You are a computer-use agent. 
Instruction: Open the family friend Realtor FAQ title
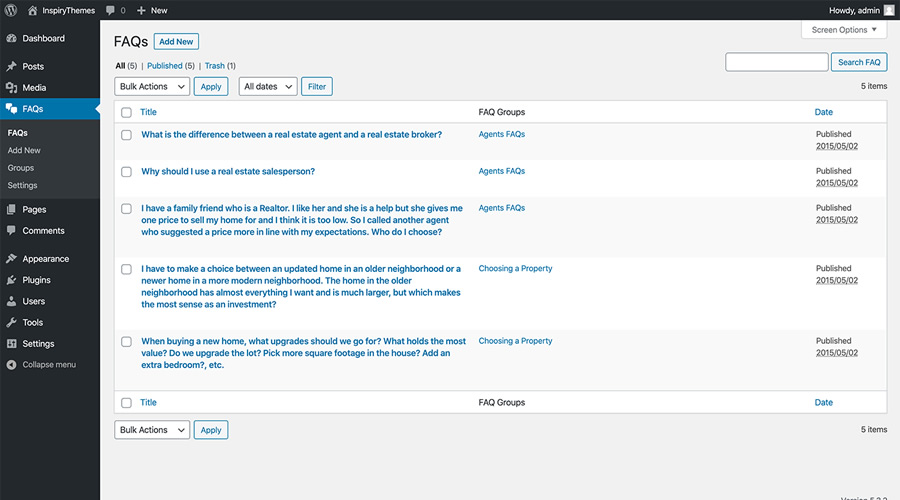click(302, 220)
